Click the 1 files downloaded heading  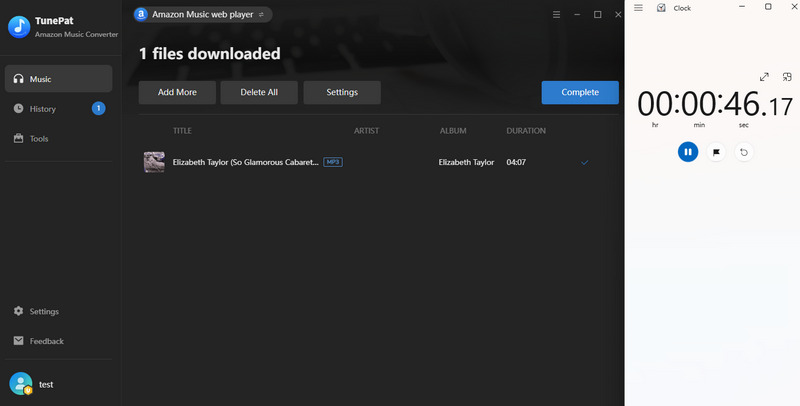pos(210,54)
